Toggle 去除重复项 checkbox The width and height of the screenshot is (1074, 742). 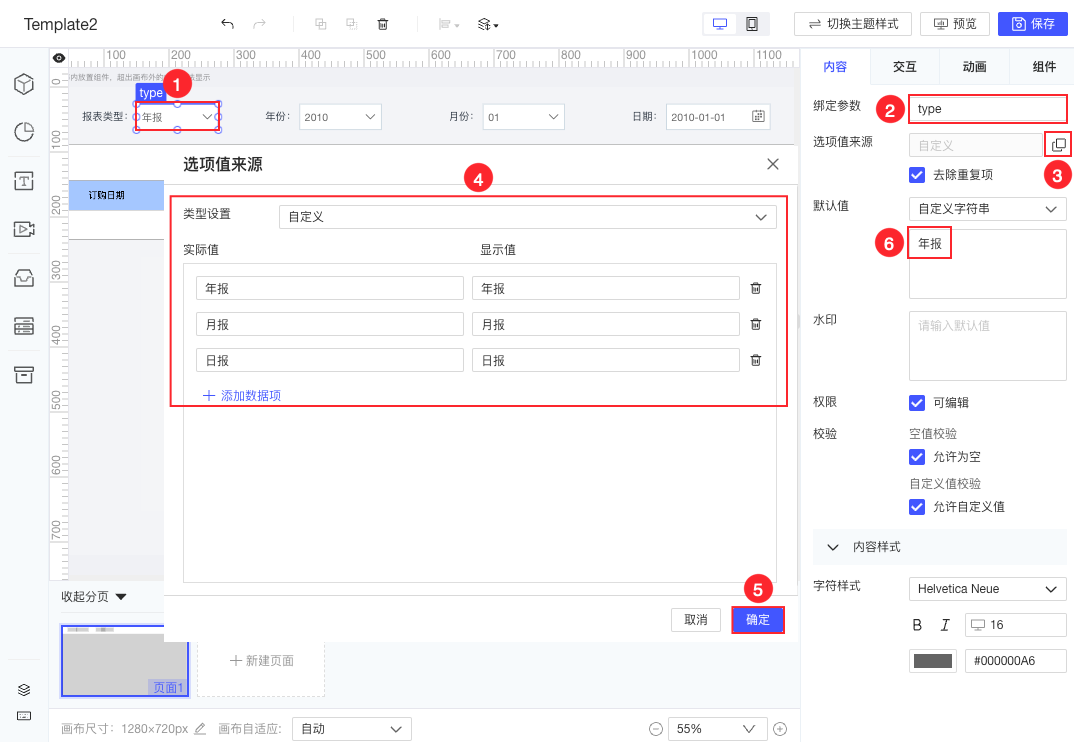(916, 175)
